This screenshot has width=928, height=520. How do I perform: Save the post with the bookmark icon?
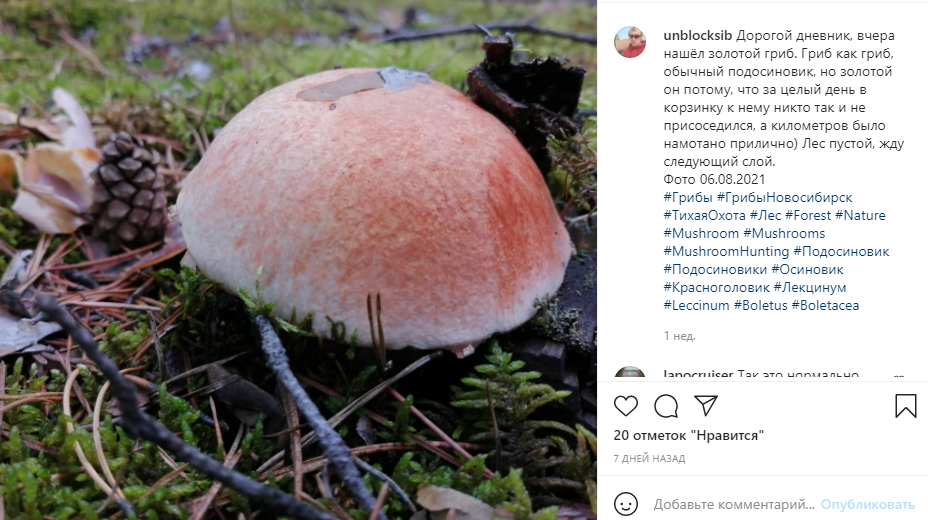906,406
